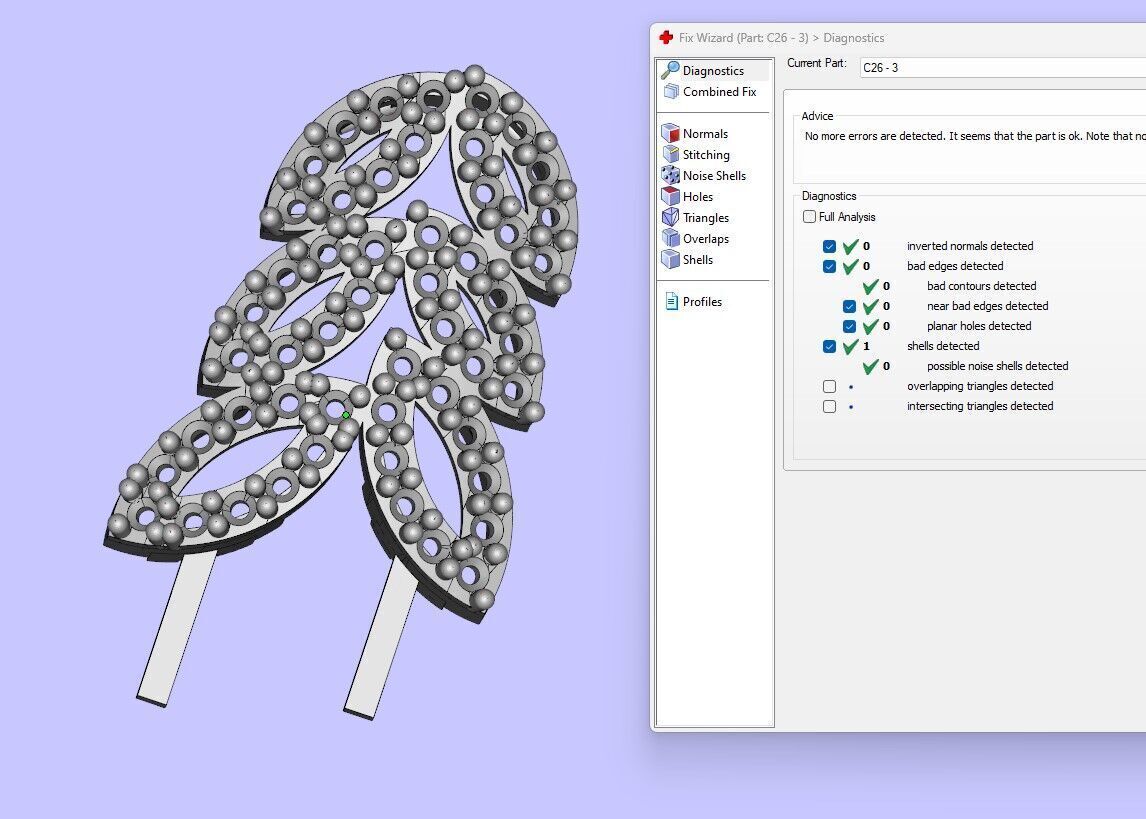The image size is (1146, 819).
Task: Click the left support stem of the model
Action: [177, 628]
